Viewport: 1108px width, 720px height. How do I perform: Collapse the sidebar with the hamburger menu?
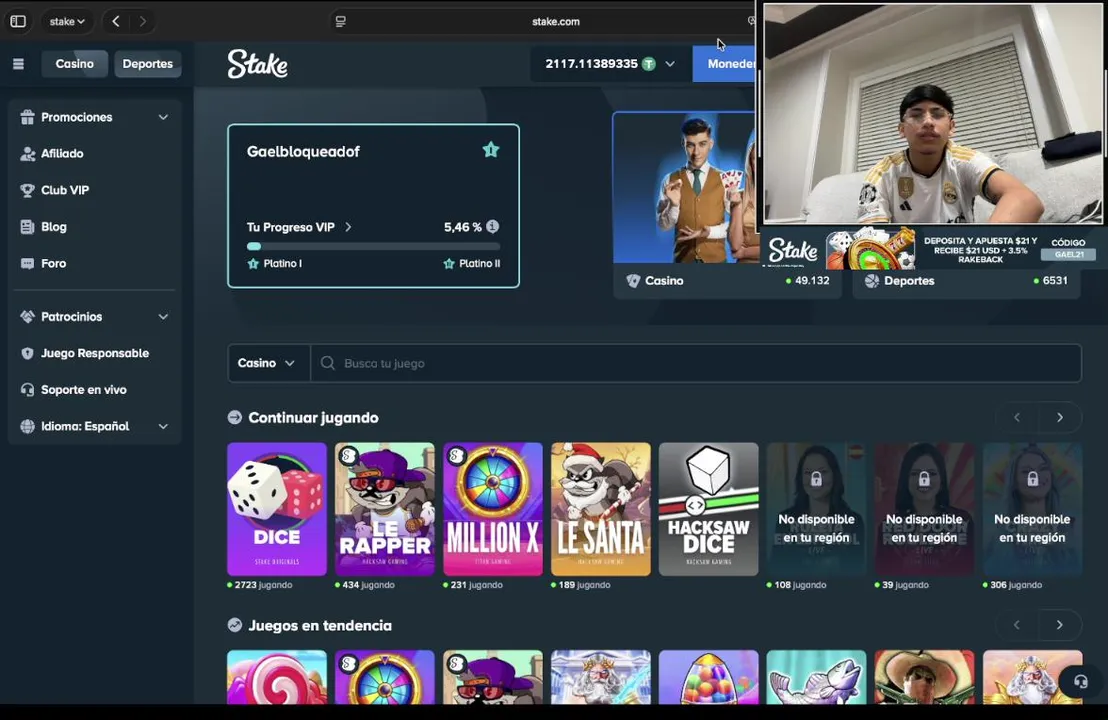click(18, 64)
